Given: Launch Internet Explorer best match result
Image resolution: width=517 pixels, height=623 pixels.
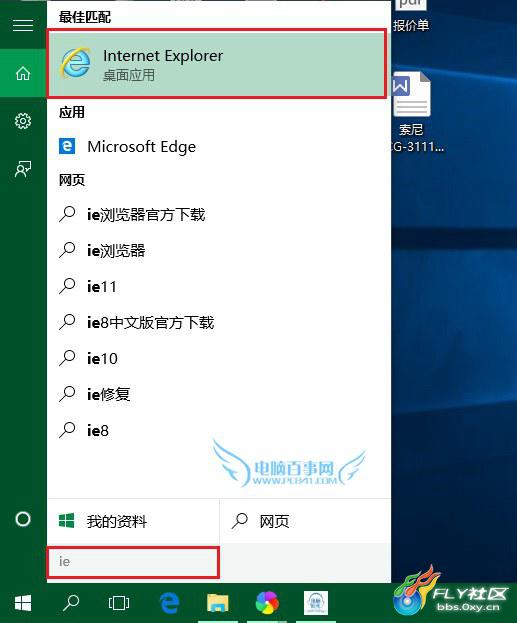Looking at the screenshot, I should click(217, 64).
